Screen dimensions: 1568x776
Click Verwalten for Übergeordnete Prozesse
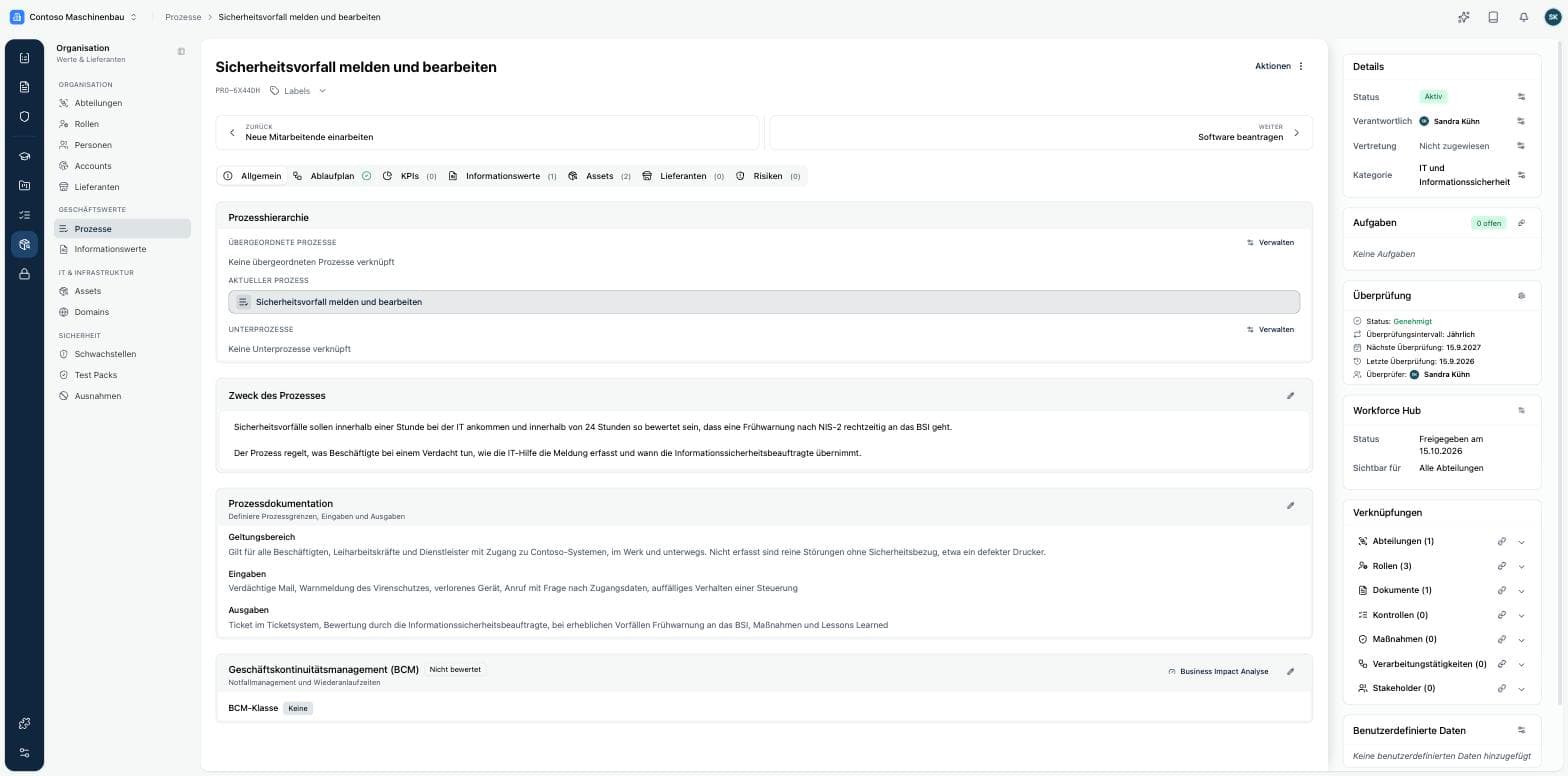[x=1270, y=243]
